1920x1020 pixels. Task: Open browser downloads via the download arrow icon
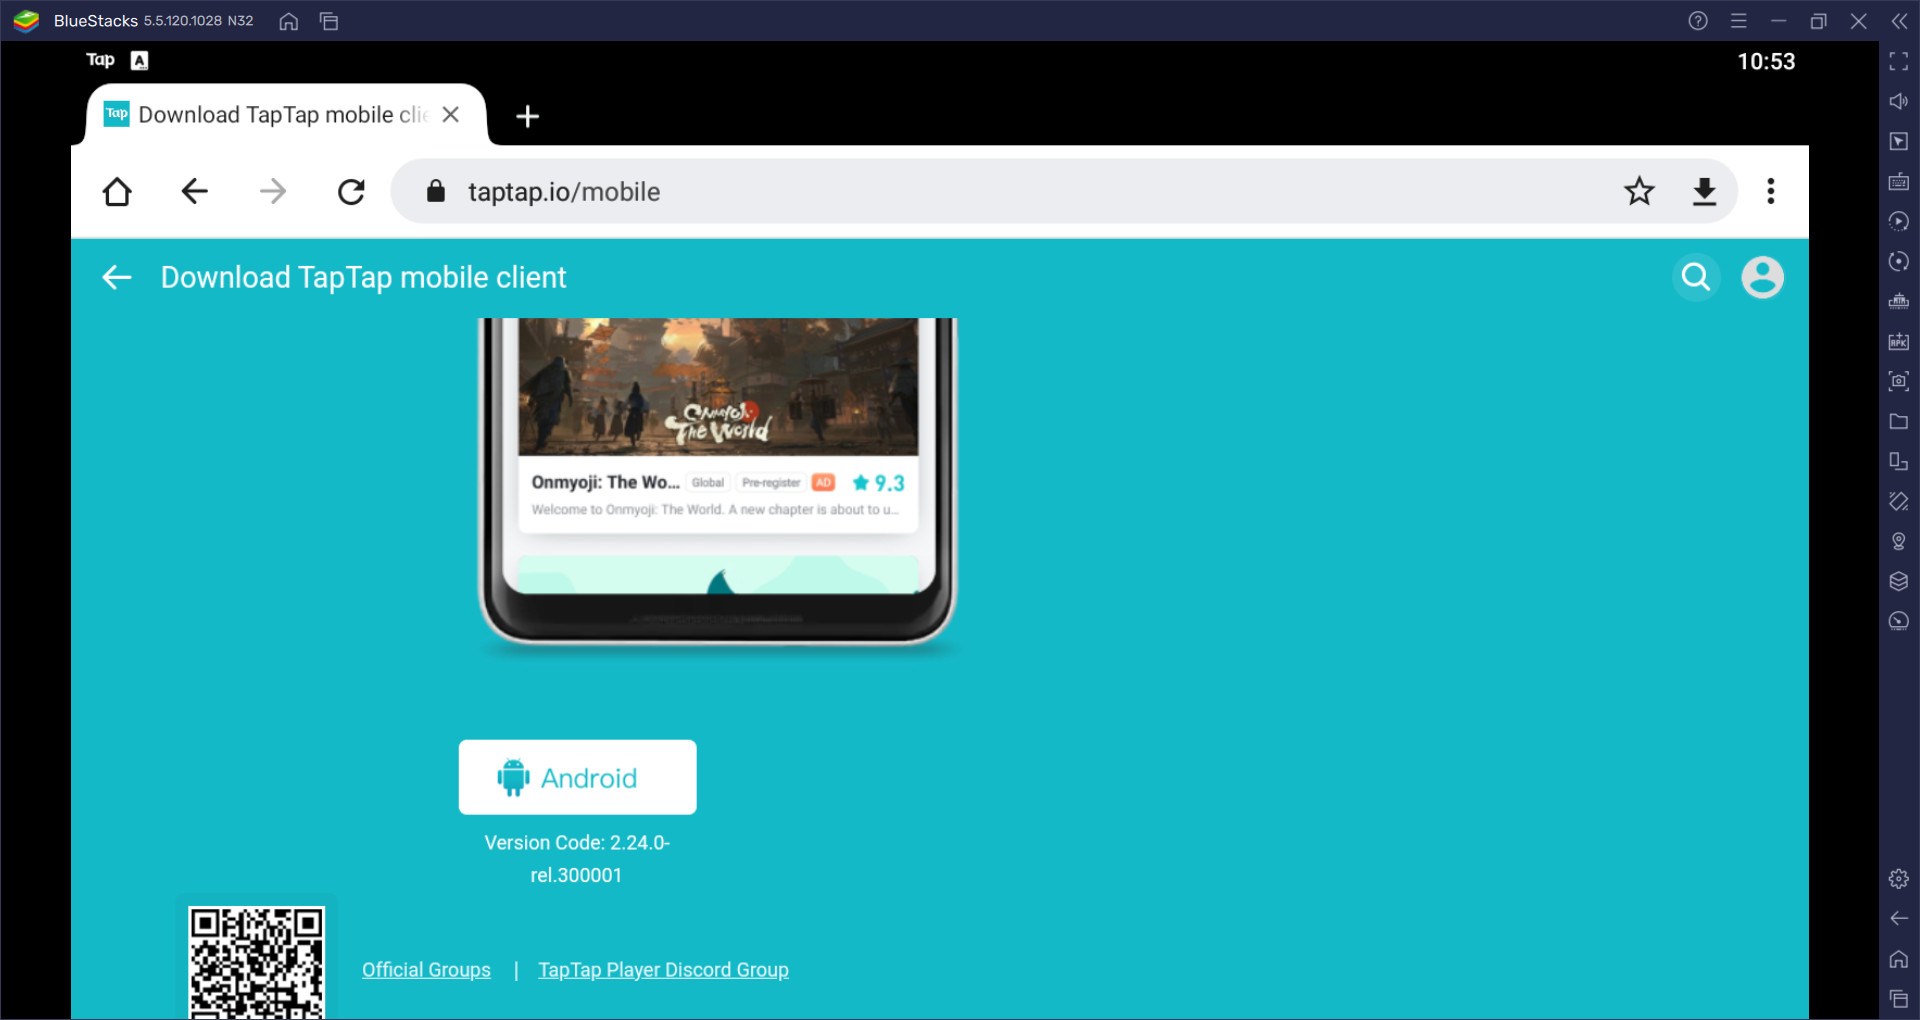pos(1705,191)
